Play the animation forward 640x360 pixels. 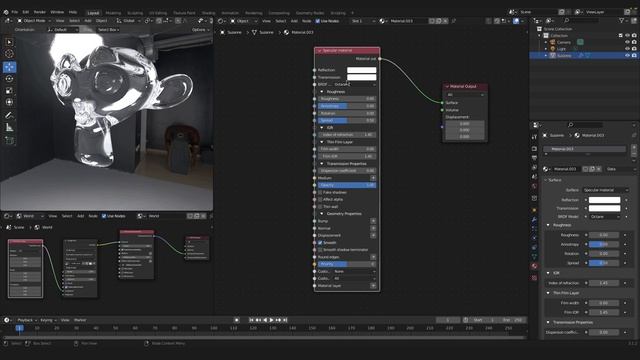271,320
